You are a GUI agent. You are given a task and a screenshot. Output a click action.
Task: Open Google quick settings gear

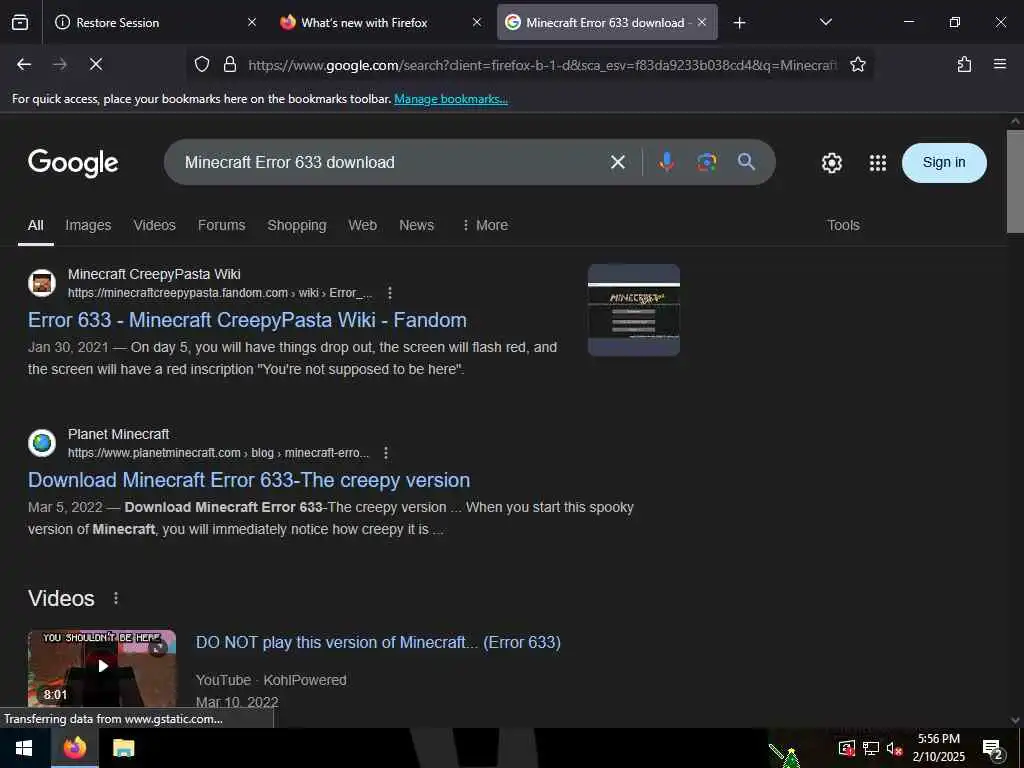tap(831, 163)
